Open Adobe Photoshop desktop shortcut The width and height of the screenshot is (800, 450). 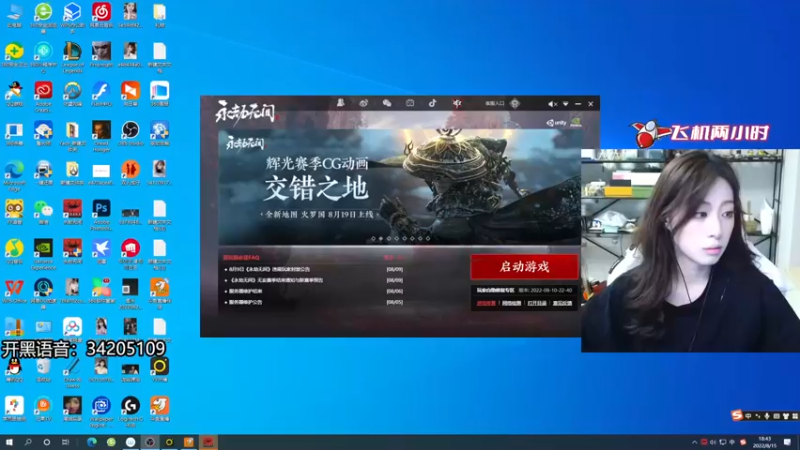click(102, 214)
